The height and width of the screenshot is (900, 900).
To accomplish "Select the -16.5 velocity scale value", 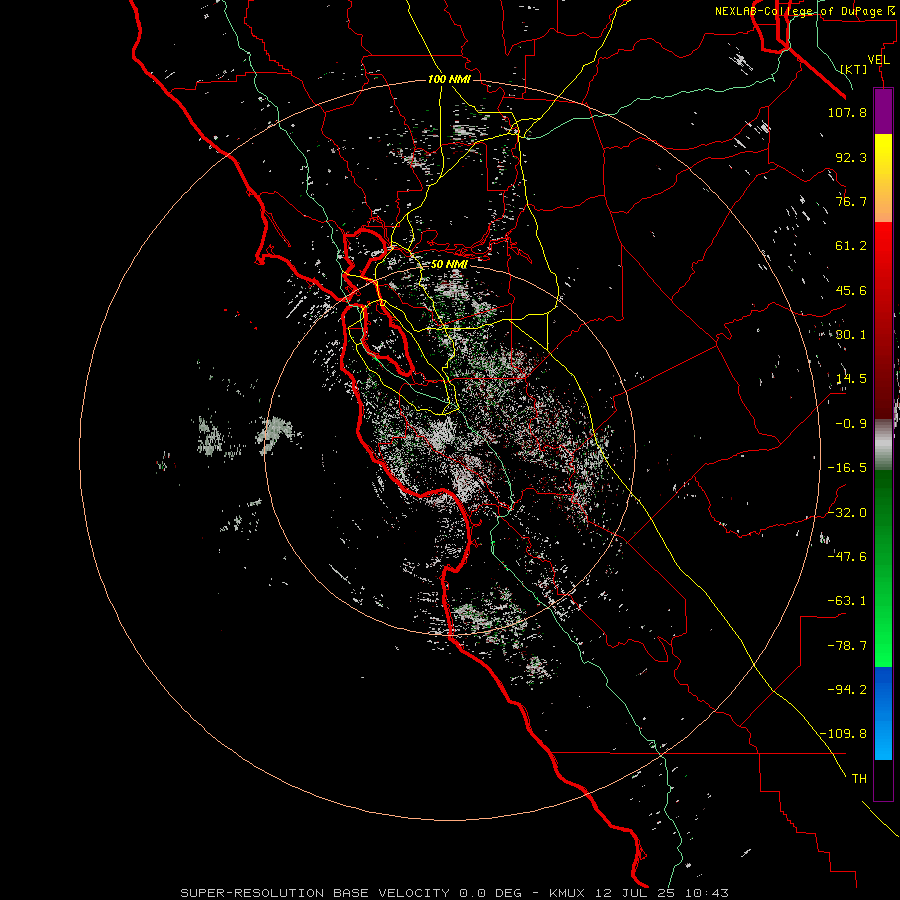I will click(847, 468).
